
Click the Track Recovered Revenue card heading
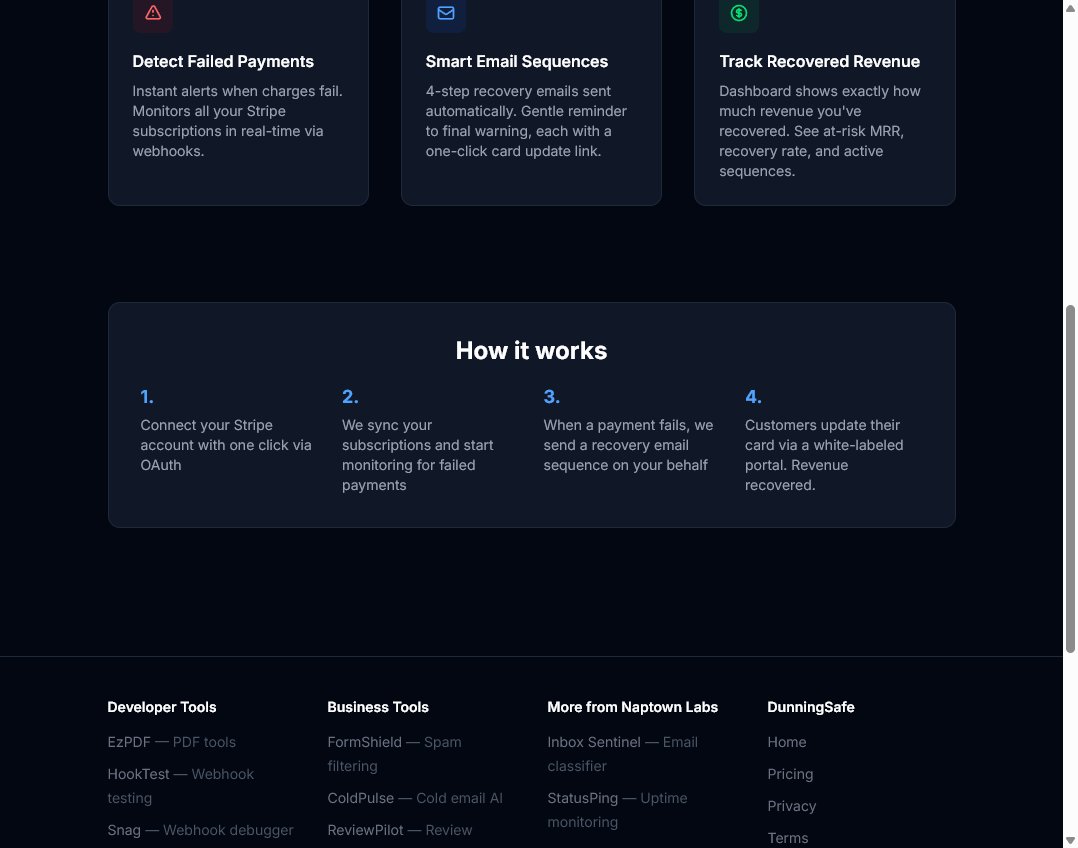tap(819, 61)
